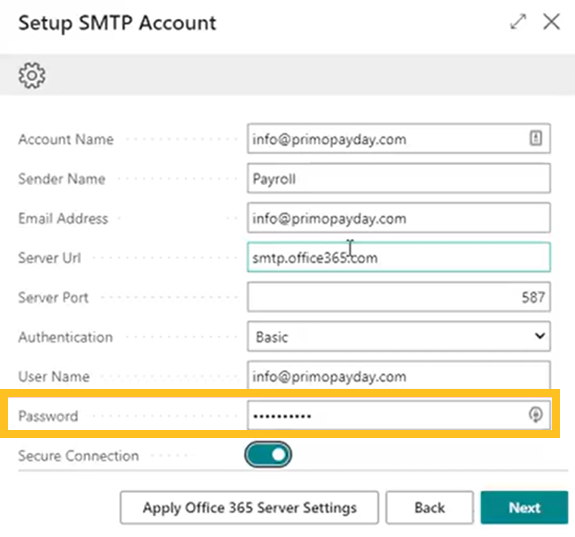This screenshot has height=537, width=575.
Task: Click the Server Port label
Action: click(54, 297)
